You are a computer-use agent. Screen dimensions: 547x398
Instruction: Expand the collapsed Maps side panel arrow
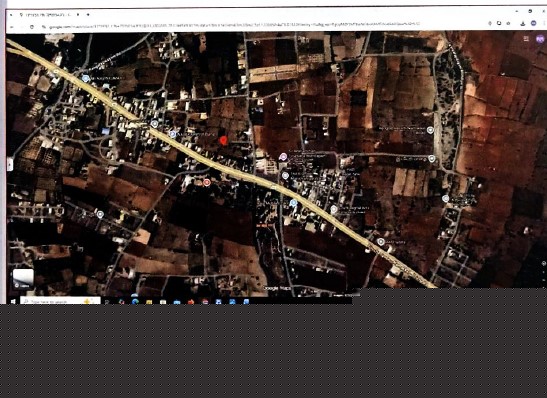(x=10, y=164)
